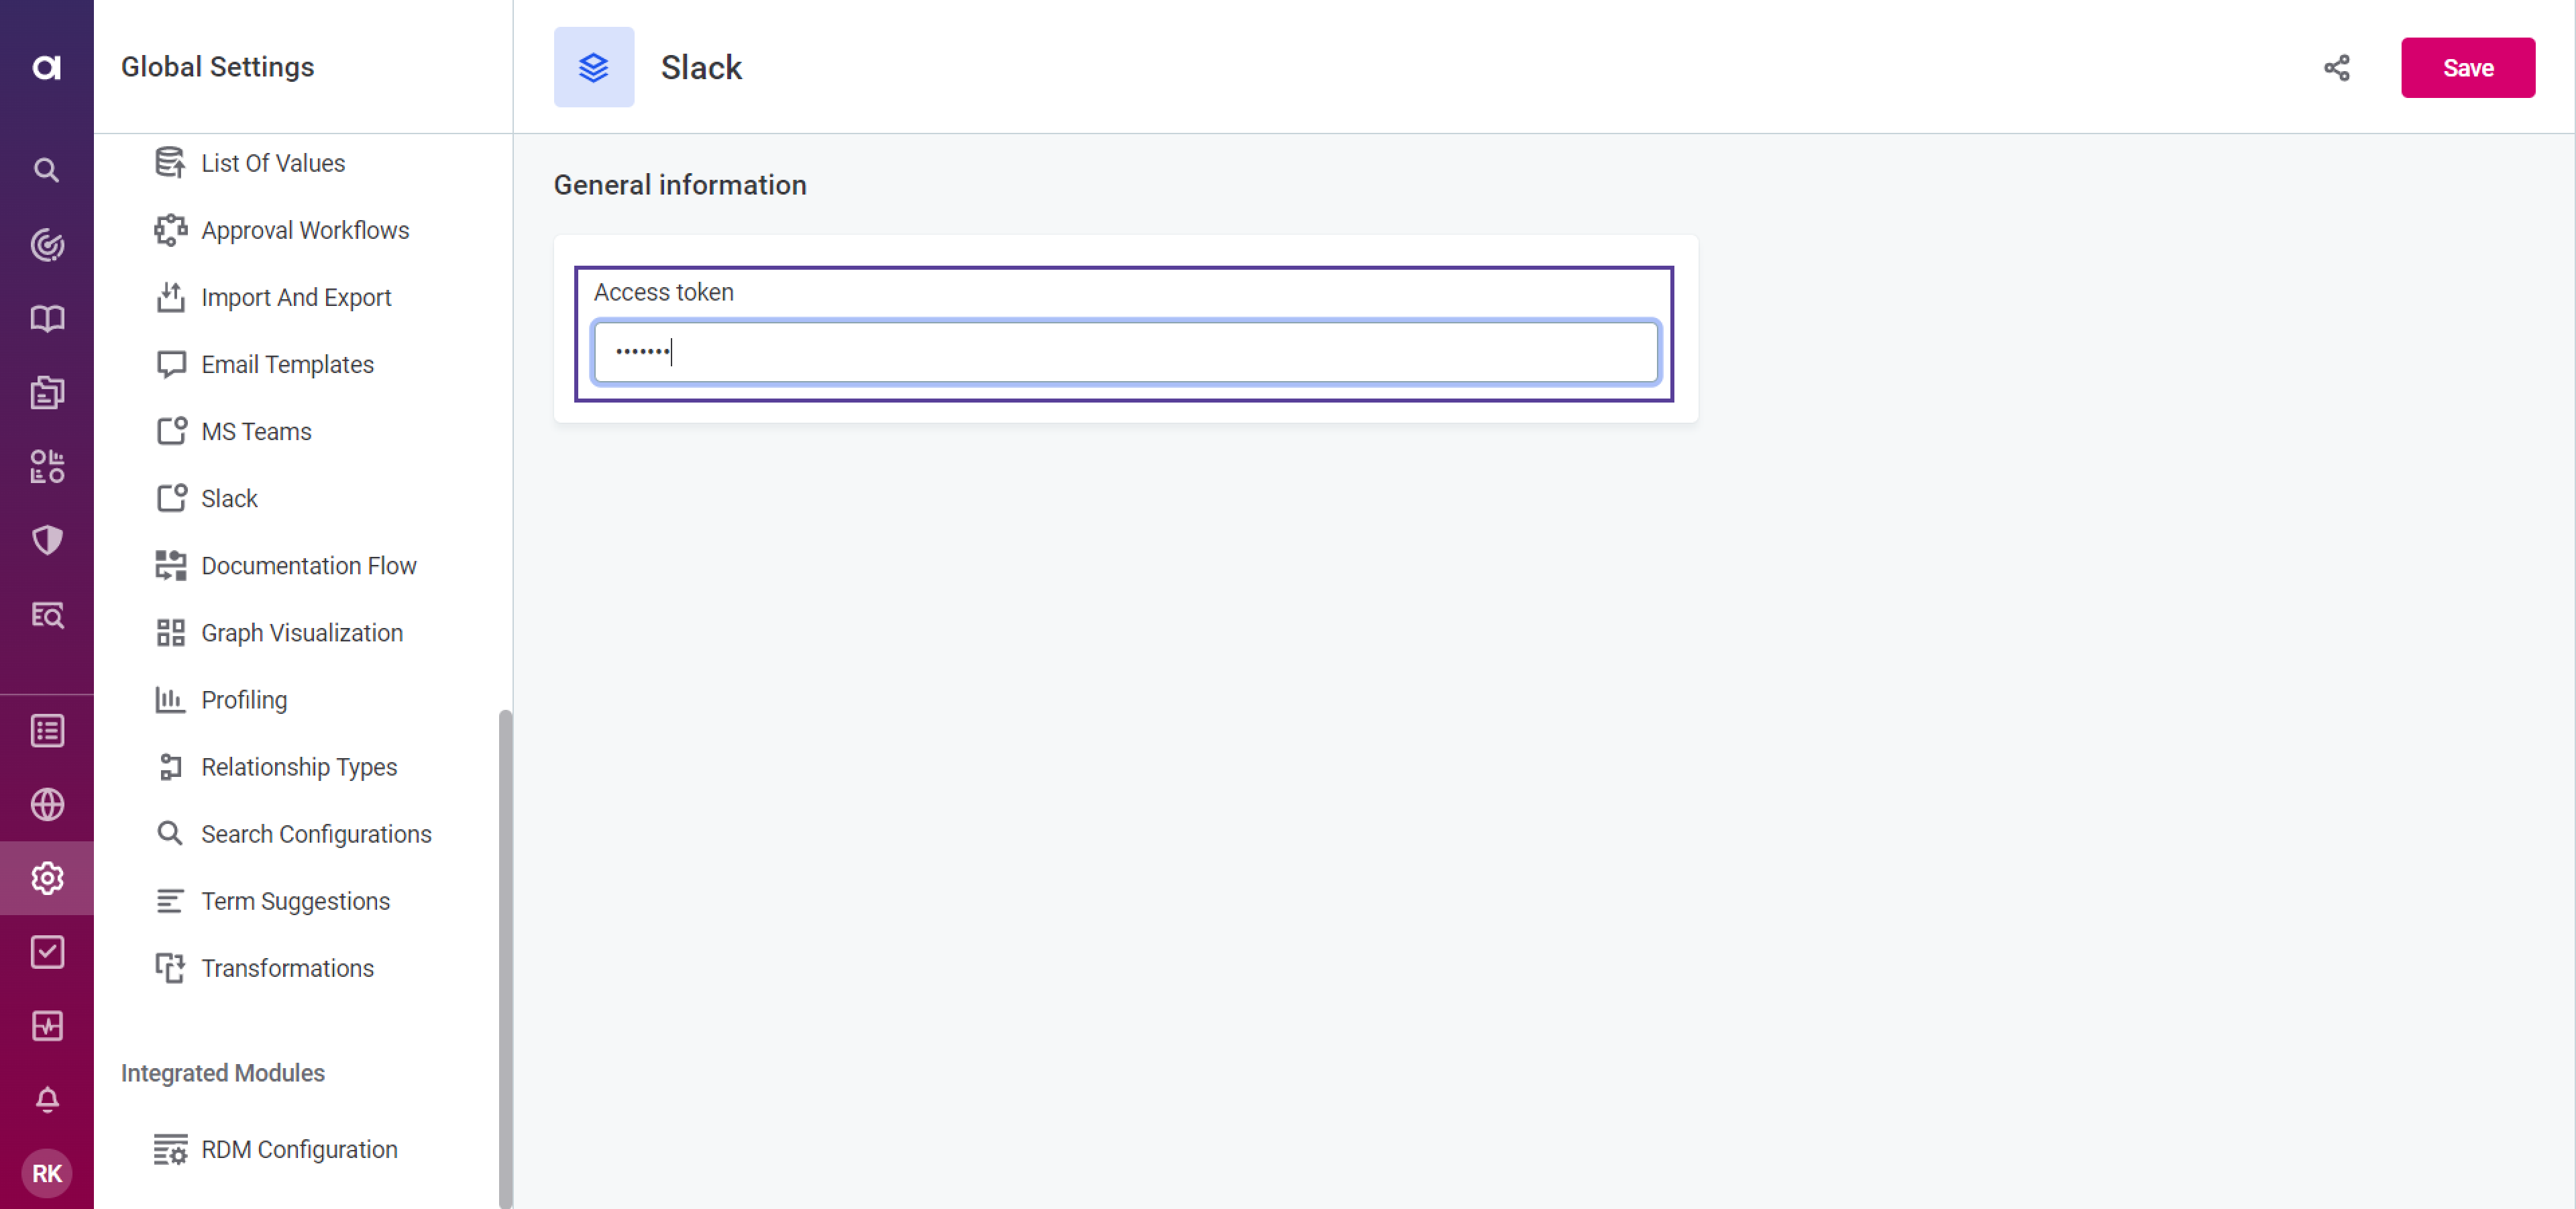Navigate to Transformations settings
Image resolution: width=2576 pixels, height=1209 pixels.
pos(286,967)
